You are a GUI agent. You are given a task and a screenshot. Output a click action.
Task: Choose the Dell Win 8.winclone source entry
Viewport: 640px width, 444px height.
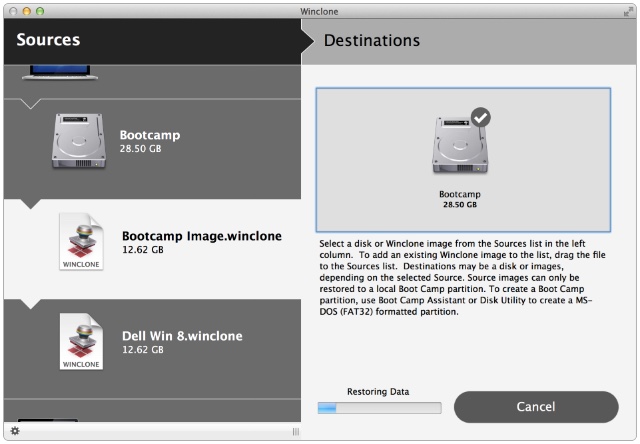click(182, 342)
